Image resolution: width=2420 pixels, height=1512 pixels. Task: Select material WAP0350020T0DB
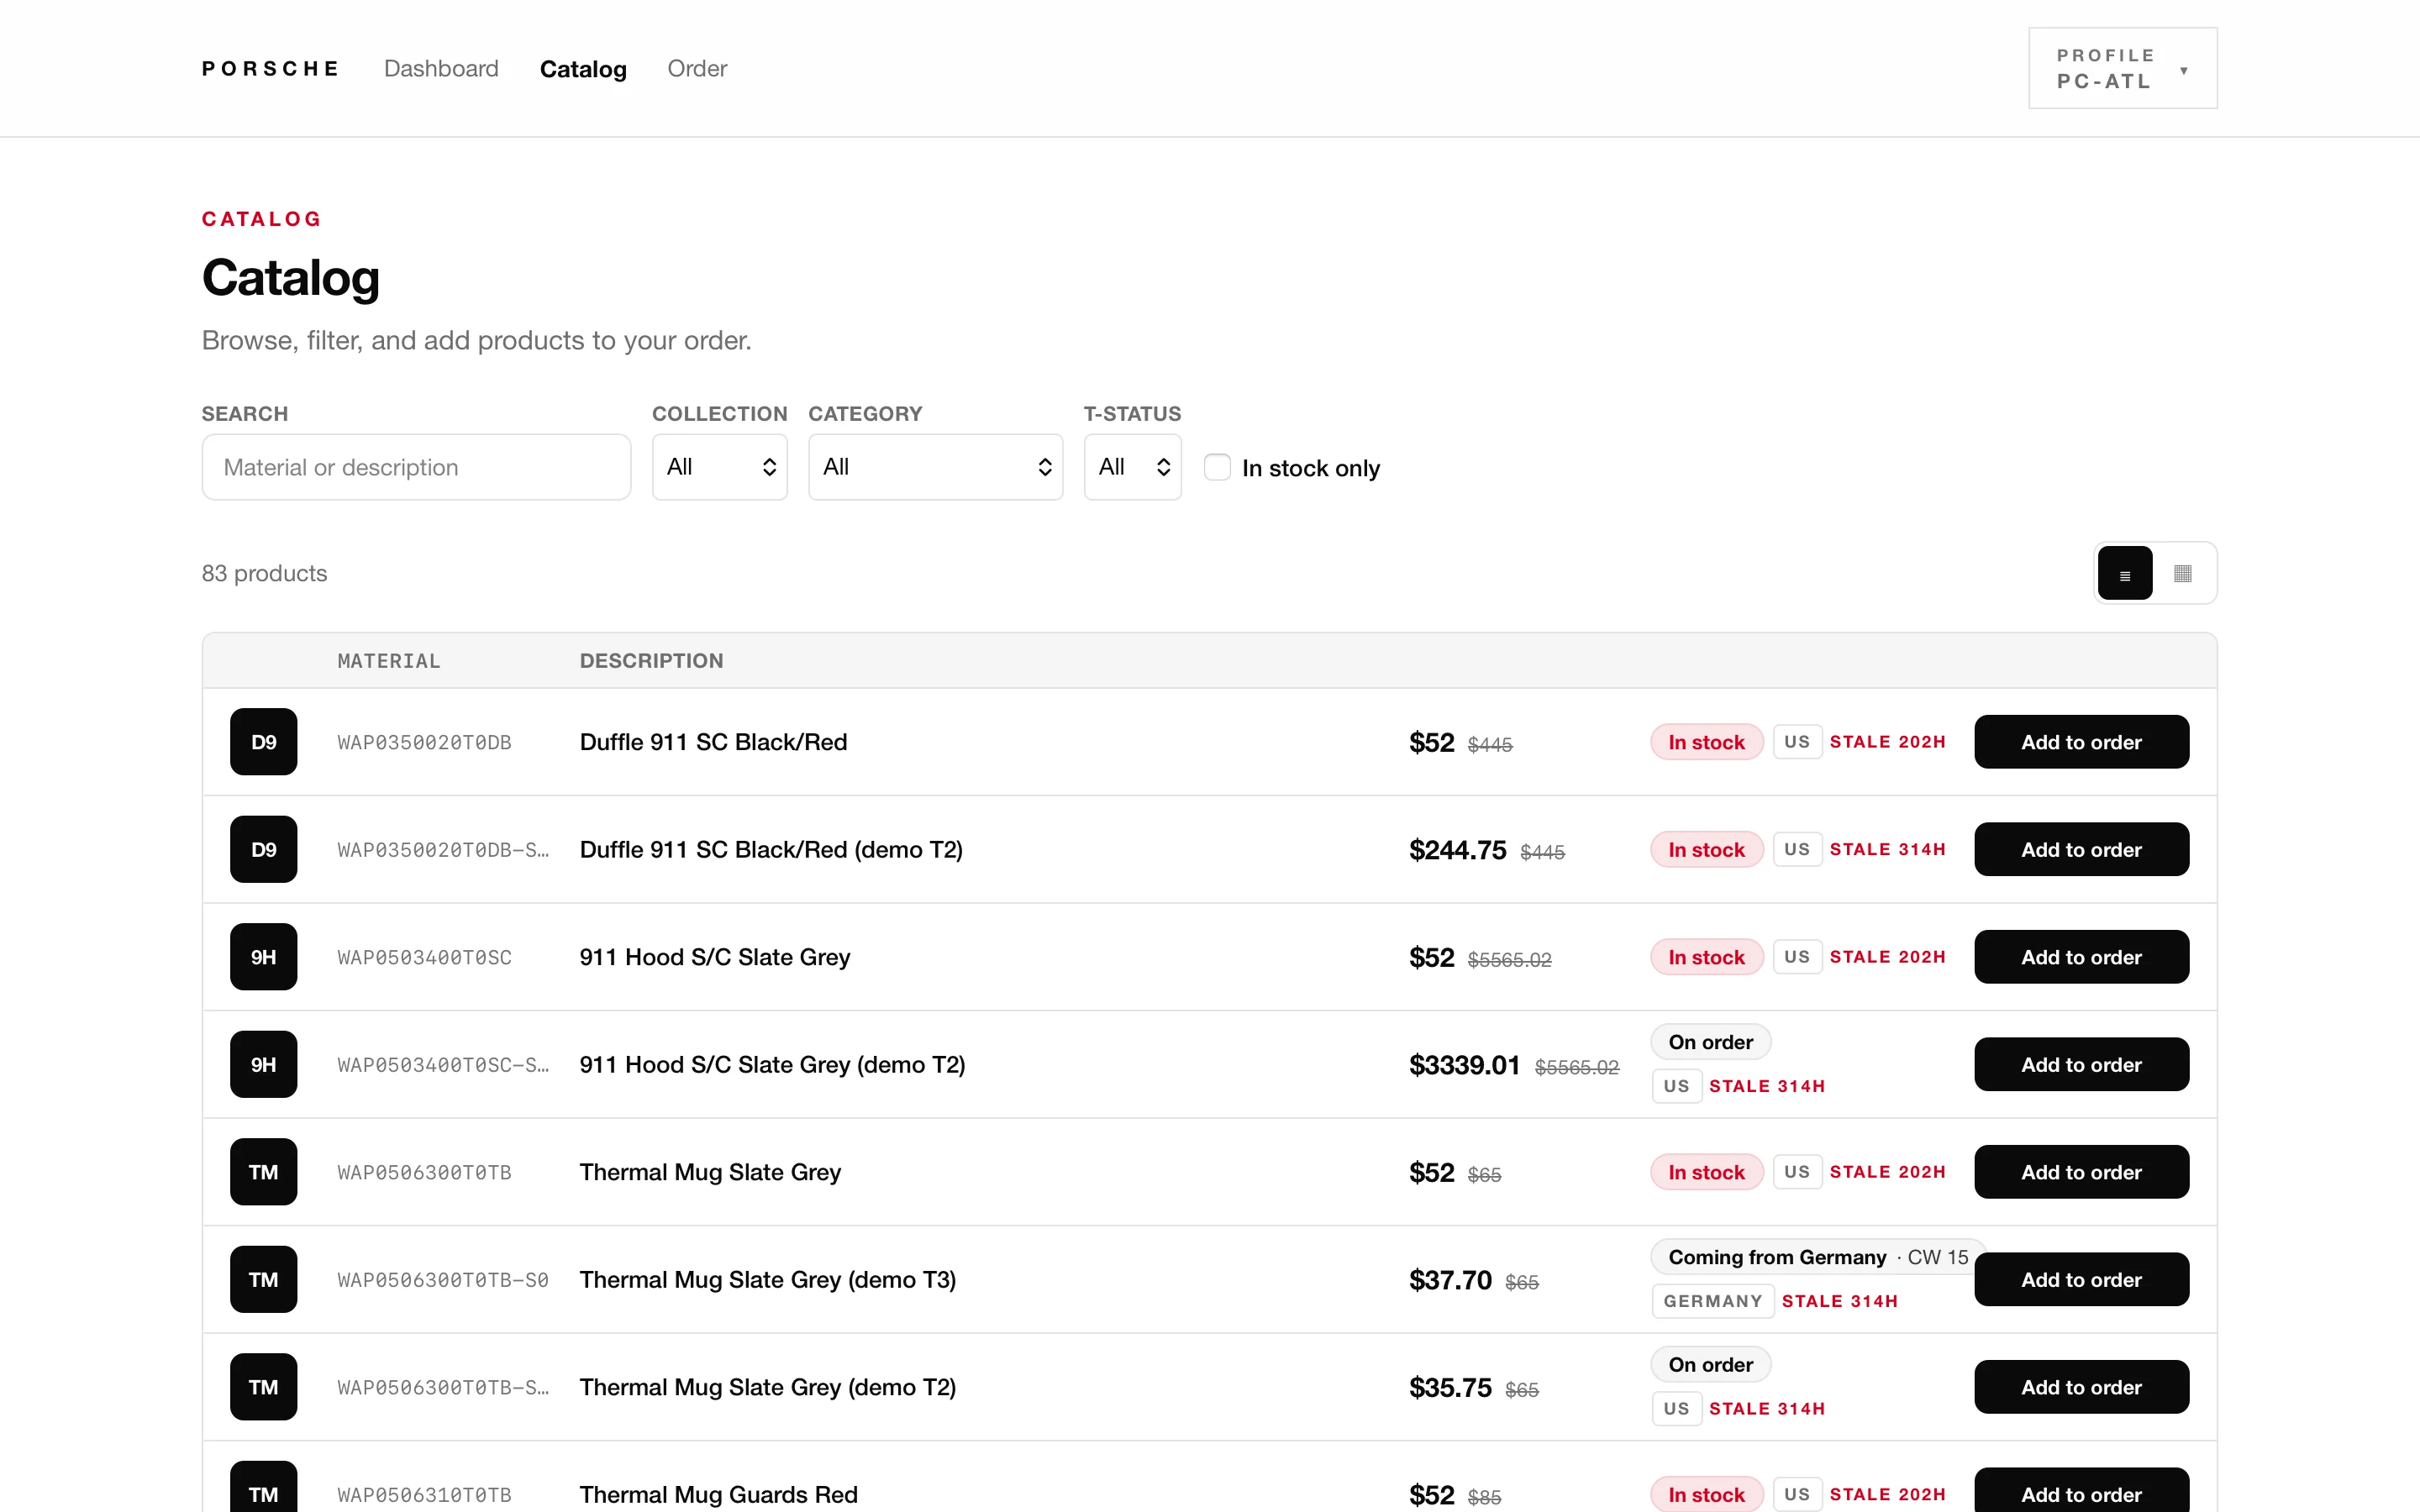coord(424,742)
